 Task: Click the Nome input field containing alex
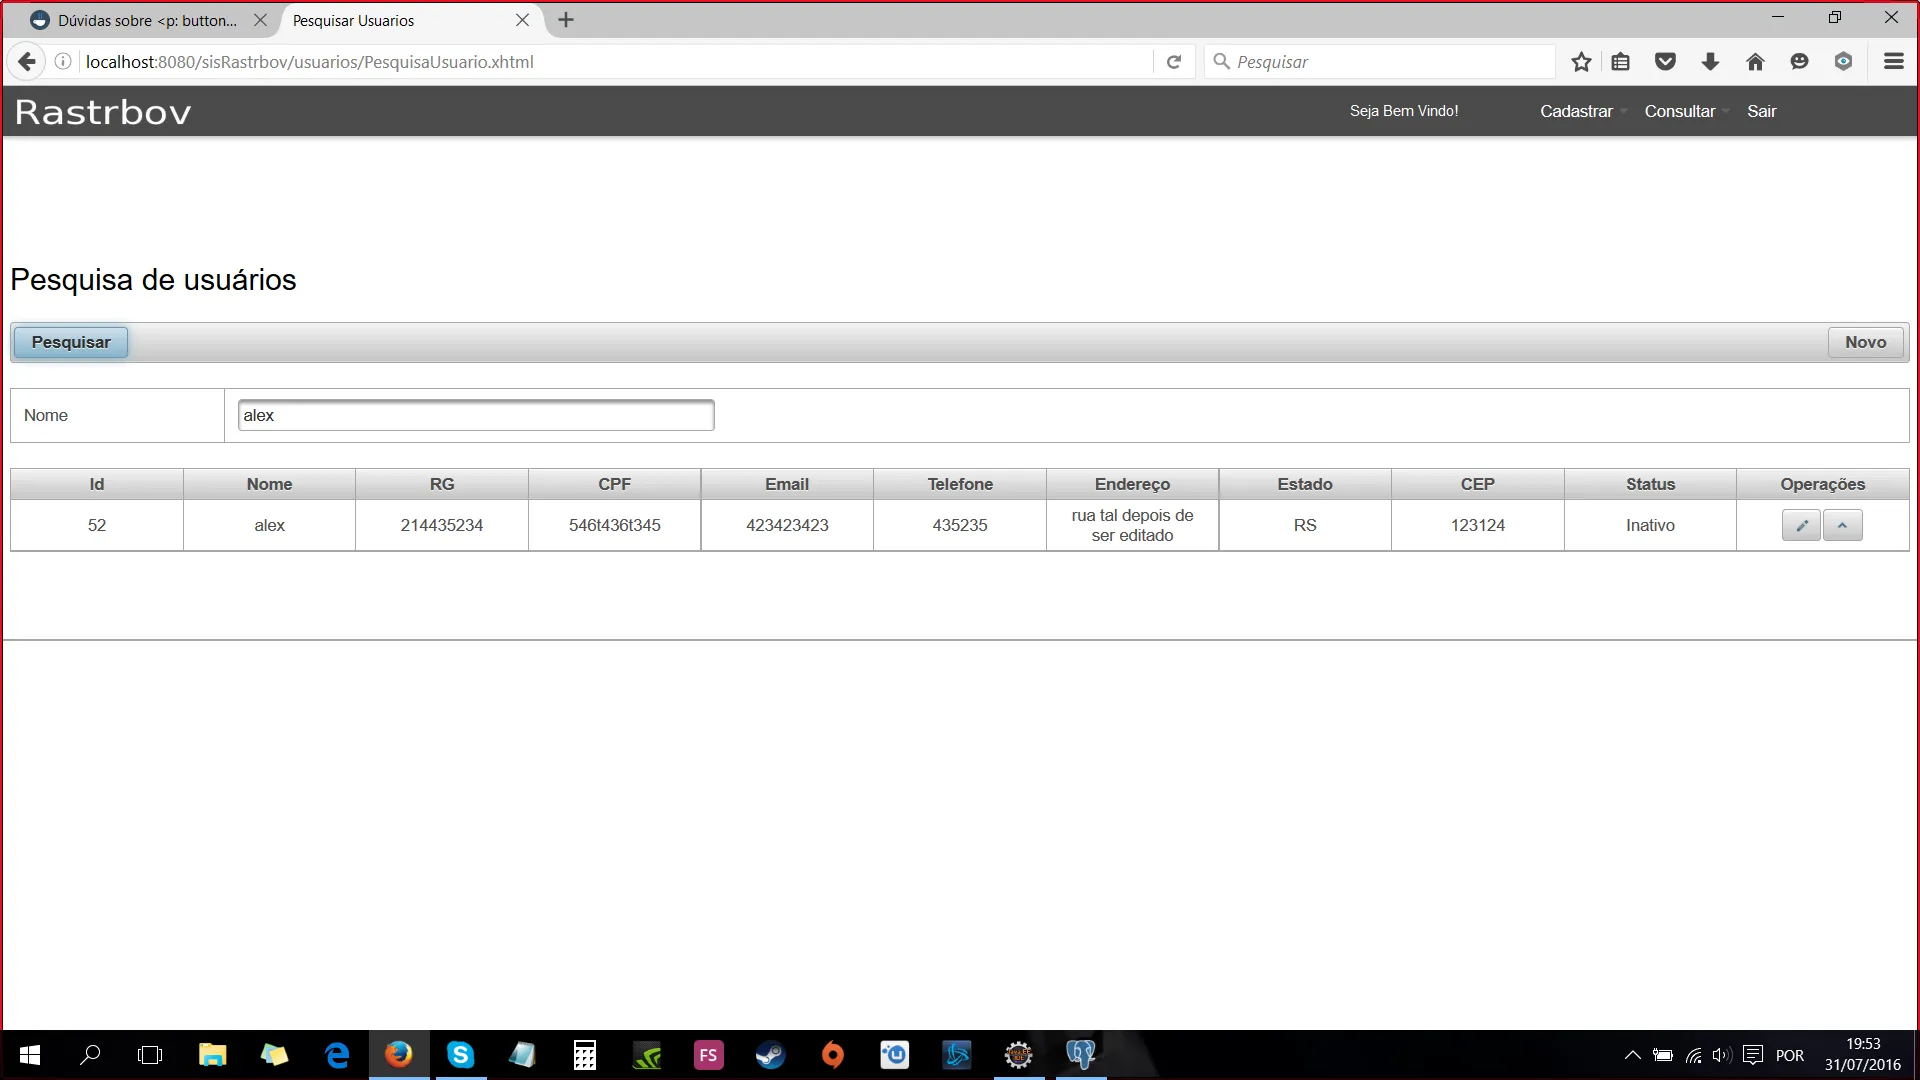point(476,415)
